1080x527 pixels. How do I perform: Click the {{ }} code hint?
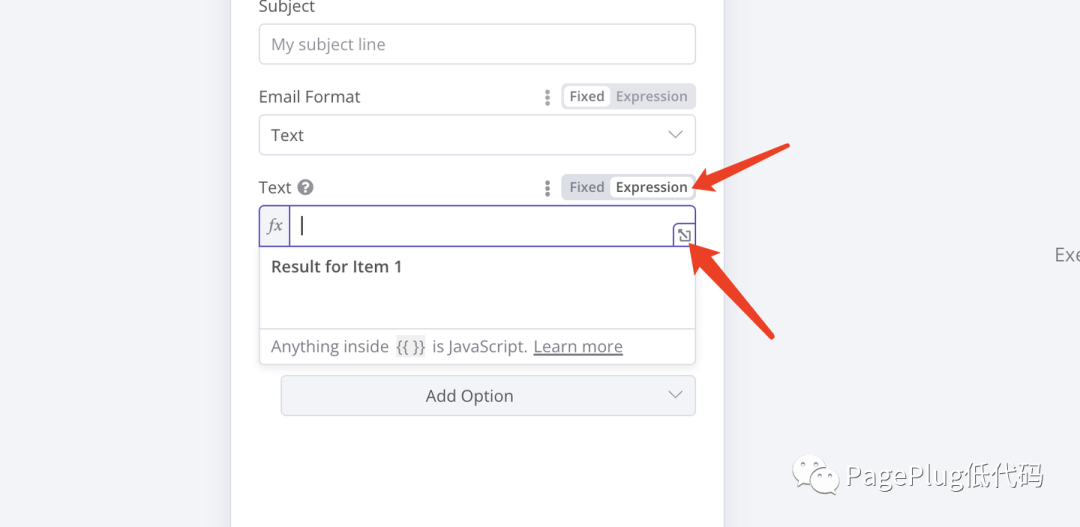click(411, 347)
